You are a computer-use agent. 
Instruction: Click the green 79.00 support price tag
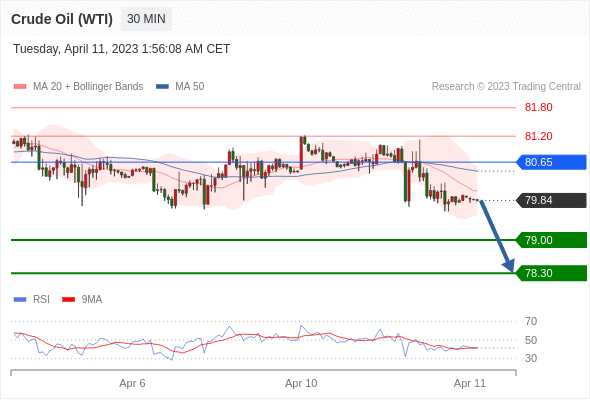pyautogui.click(x=551, y=240)
